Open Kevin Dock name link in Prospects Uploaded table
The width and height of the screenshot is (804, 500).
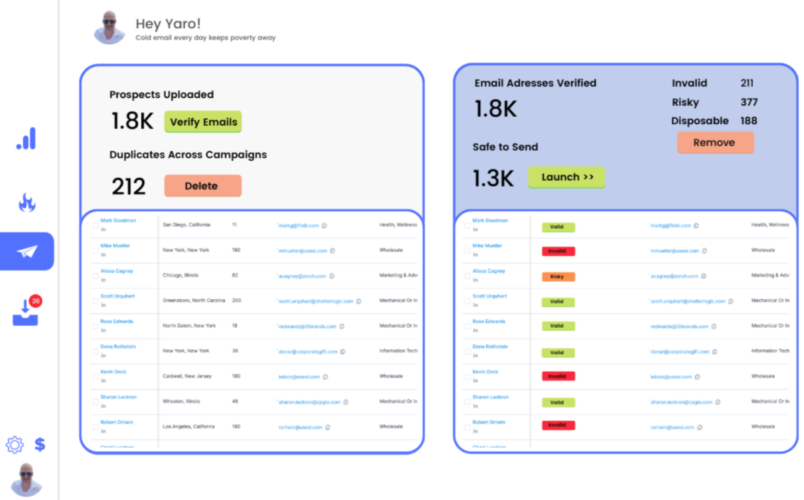pyautogui.click(x=113, y=372)
